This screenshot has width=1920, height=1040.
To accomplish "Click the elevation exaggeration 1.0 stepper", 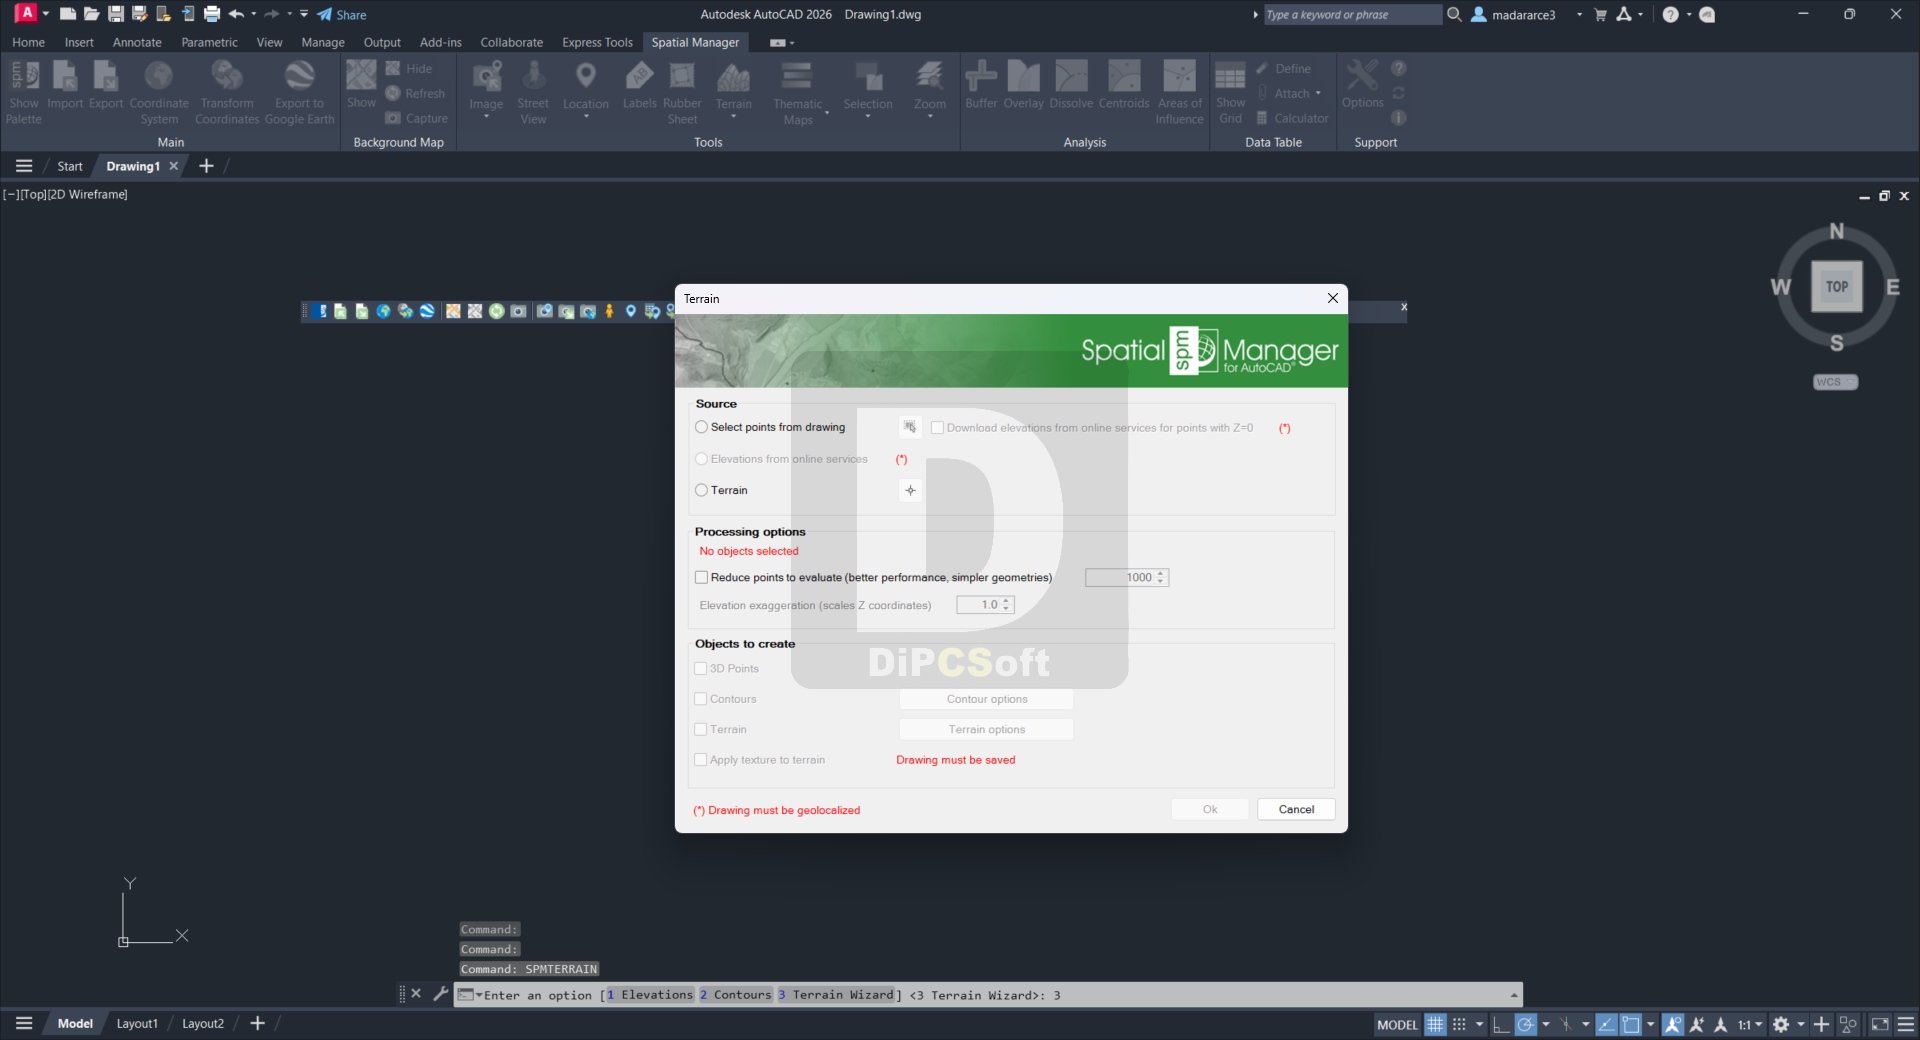I will point(1006,605).
